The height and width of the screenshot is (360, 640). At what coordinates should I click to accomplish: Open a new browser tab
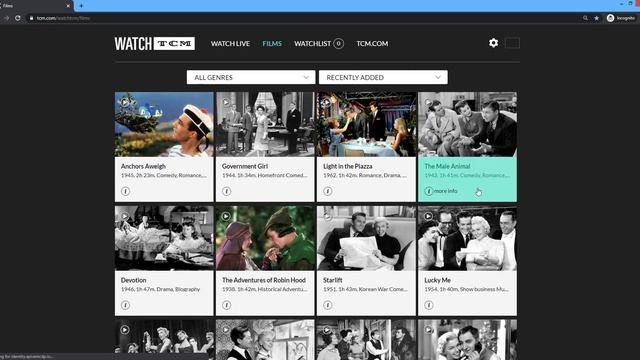pos(81,6)
